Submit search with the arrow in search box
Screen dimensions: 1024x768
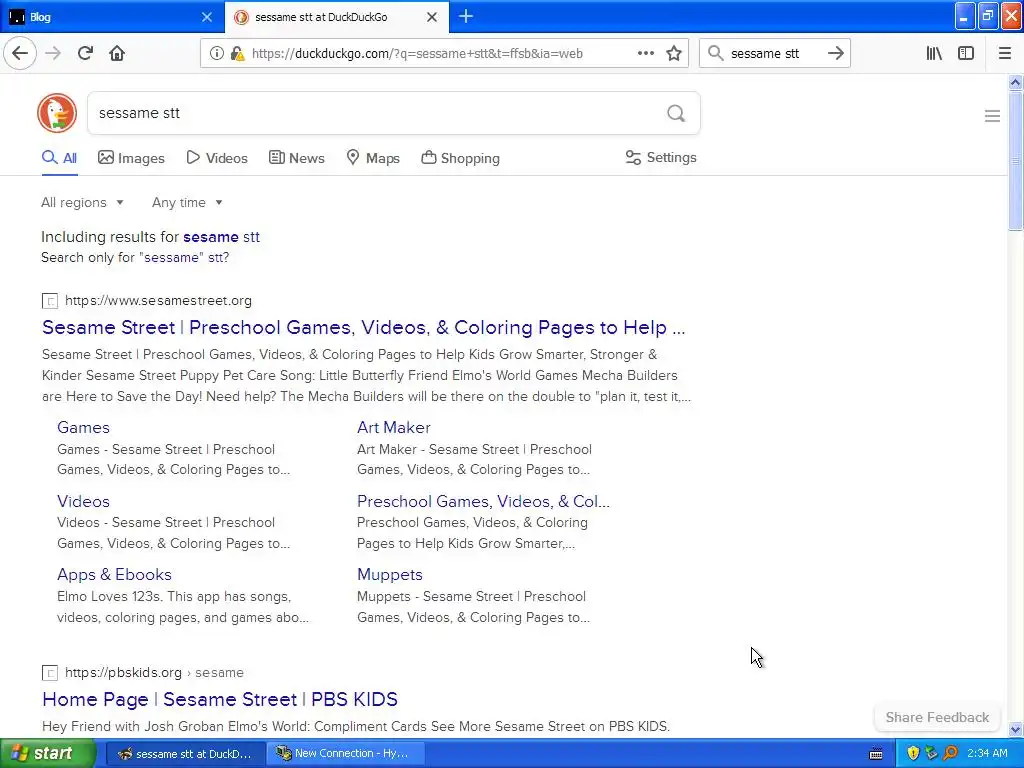[835, 54]
